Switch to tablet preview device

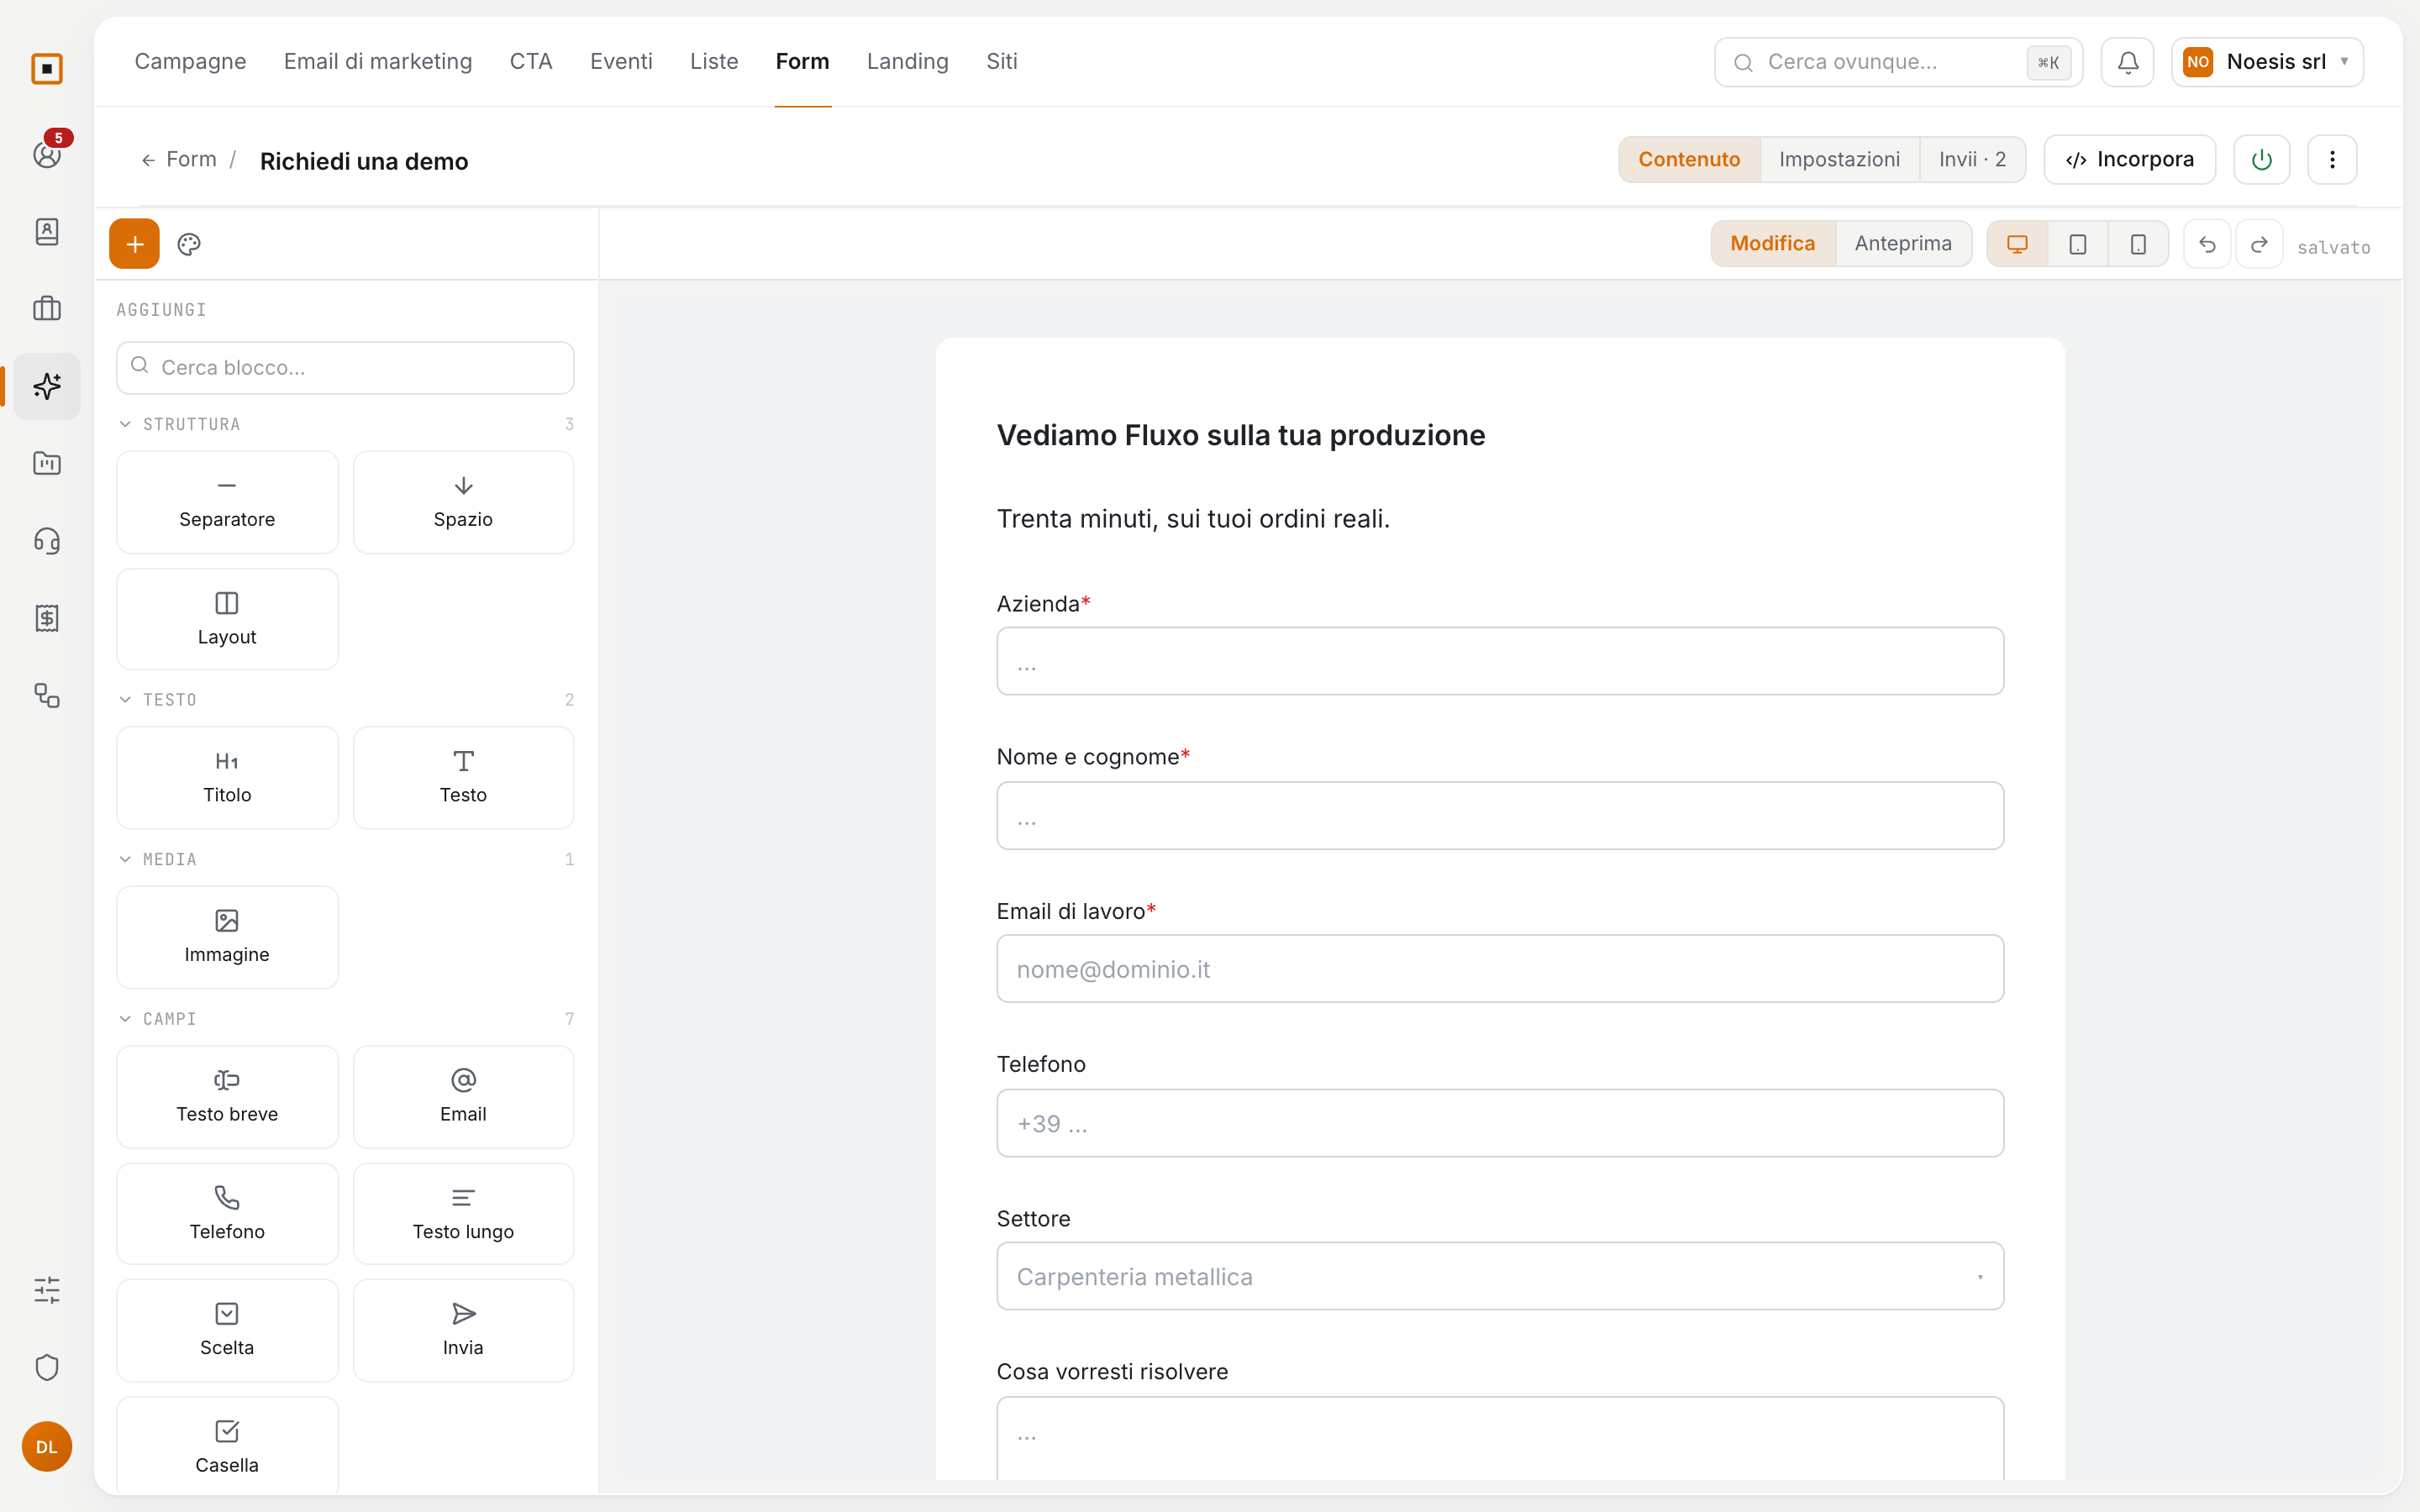coord(2077,244)
